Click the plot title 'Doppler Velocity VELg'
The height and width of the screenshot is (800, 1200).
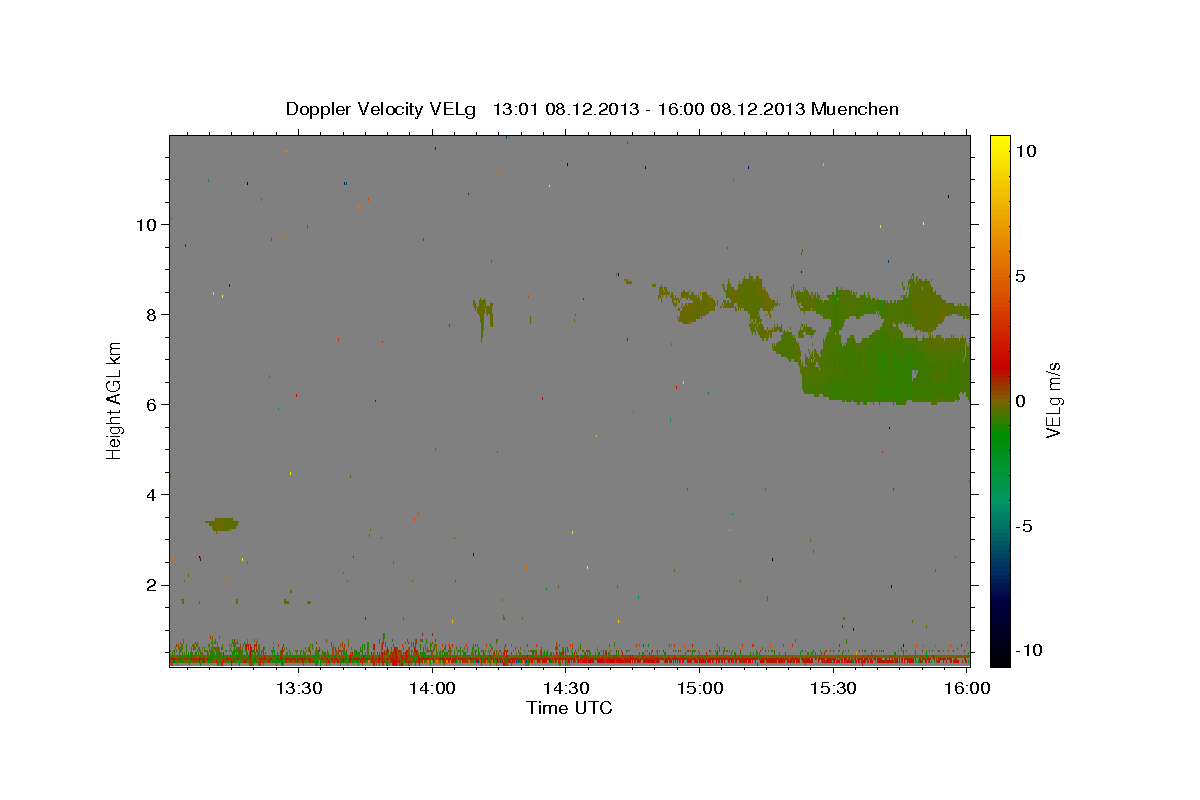pos(382,109)
